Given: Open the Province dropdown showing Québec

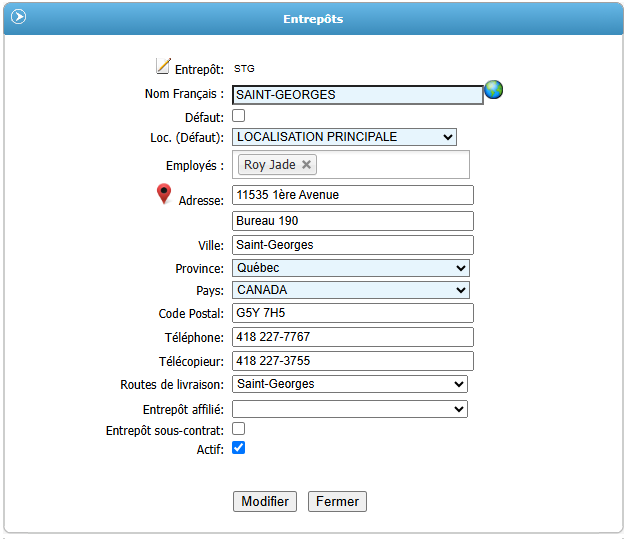Looking at the screenshot, I should 351,268.
